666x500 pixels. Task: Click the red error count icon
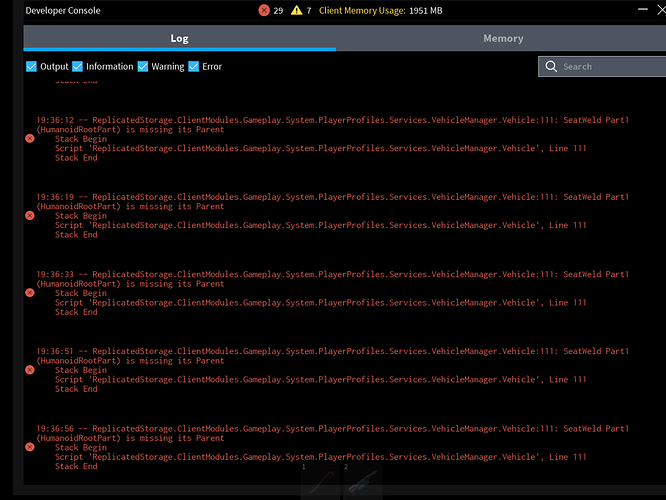pos(264,10)
